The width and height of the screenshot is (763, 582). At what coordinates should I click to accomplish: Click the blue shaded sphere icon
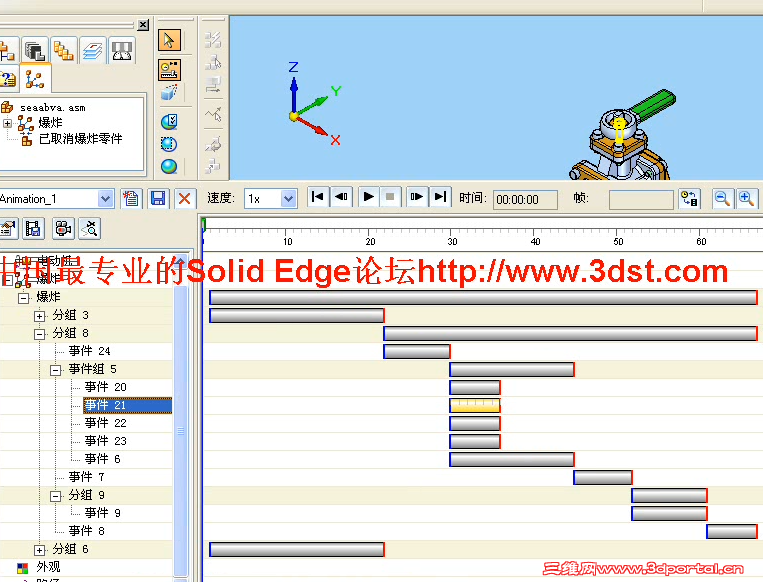click(169, 167)
